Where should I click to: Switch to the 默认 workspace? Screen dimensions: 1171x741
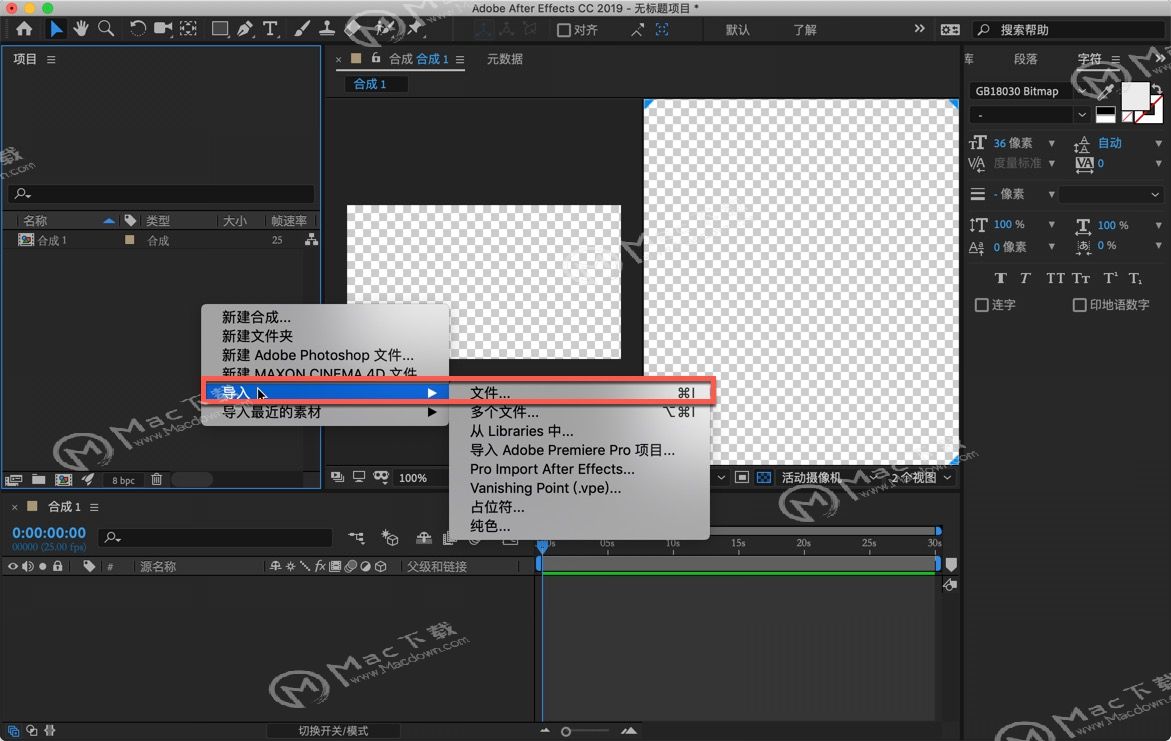pos(738,30)
